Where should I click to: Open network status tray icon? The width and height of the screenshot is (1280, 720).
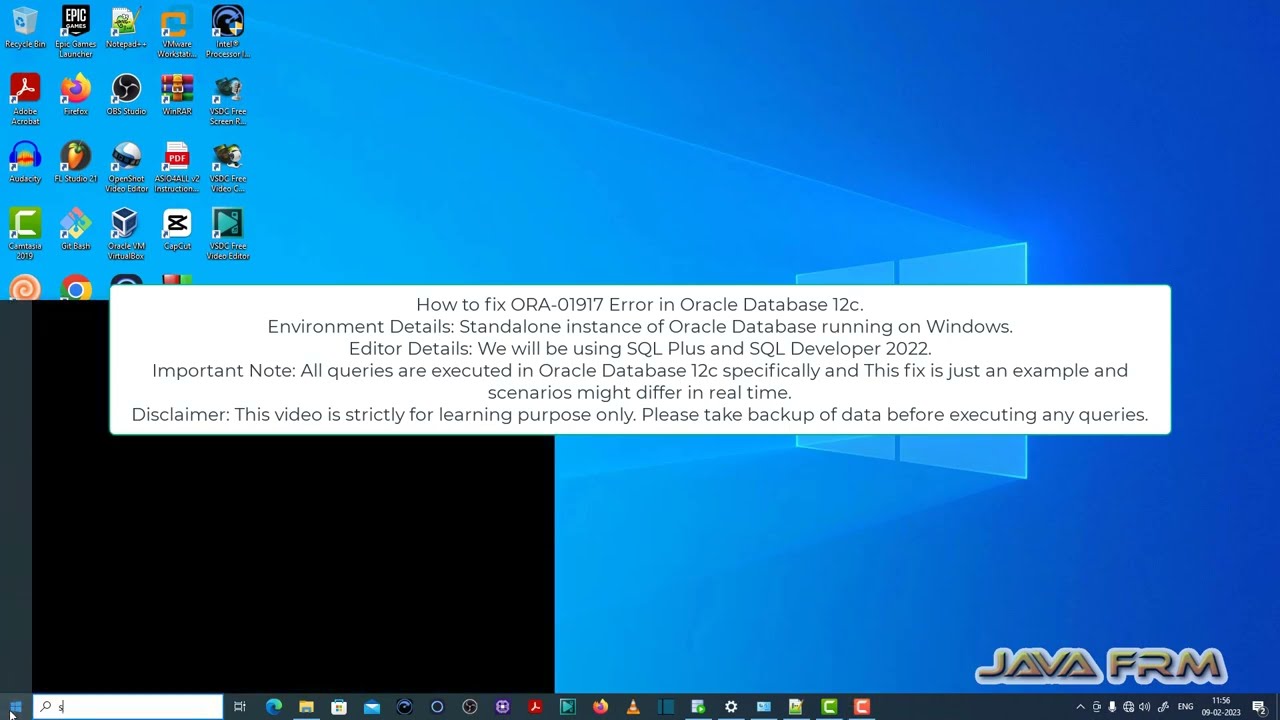[1128, 707]
